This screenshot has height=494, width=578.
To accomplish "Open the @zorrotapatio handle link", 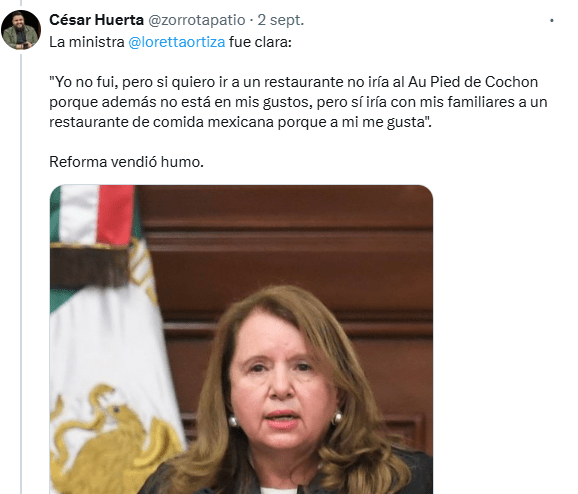I will (x=196, y=20).
